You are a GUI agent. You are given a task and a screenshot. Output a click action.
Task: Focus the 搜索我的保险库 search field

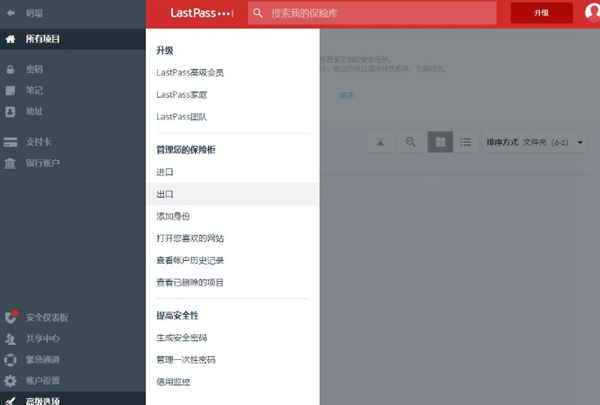click(372, 13)
